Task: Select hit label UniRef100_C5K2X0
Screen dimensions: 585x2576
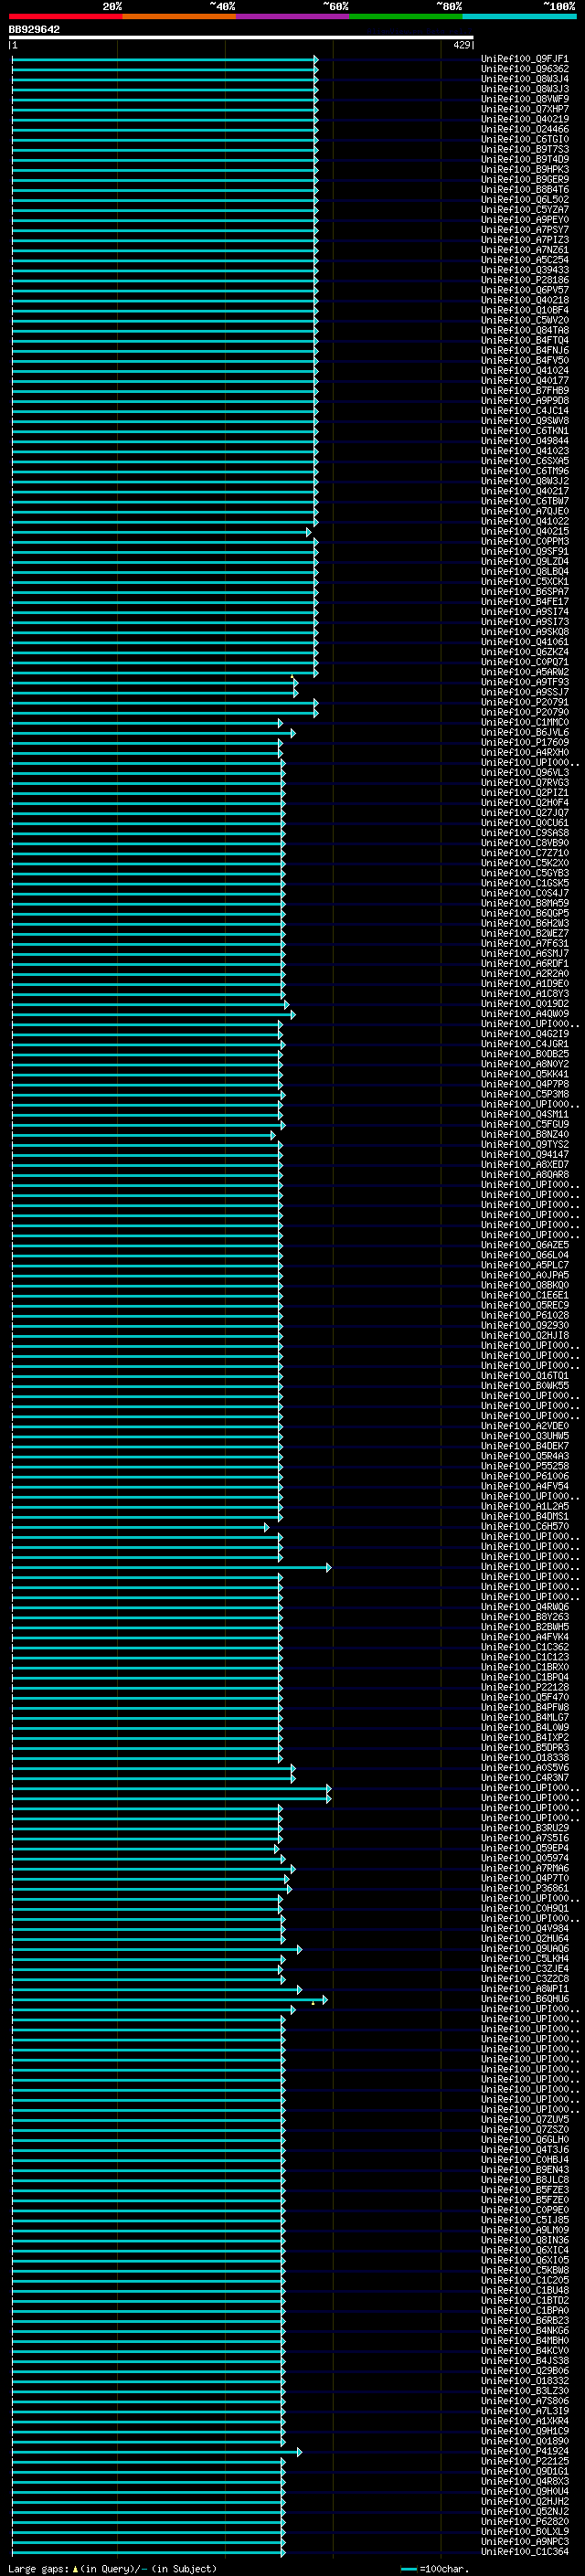Action: coord(525,863)
